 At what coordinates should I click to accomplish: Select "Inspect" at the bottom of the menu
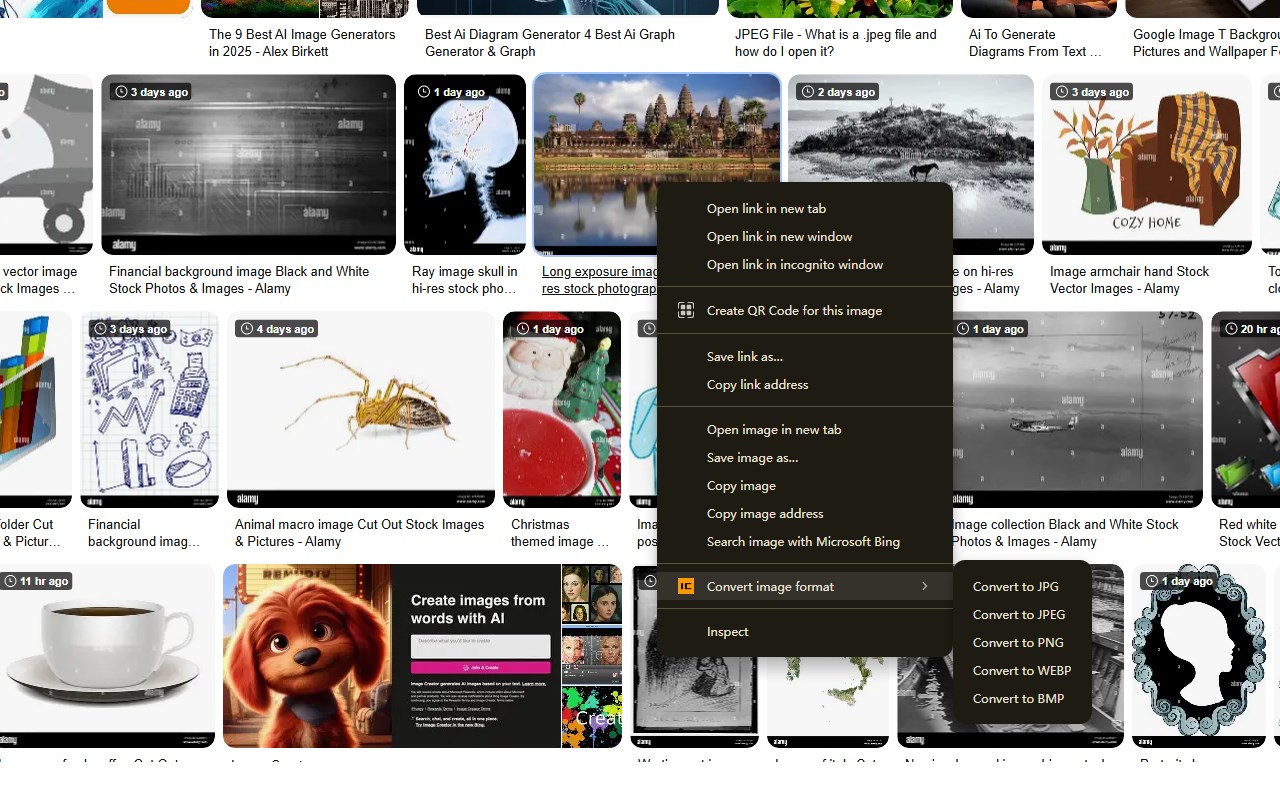coord(727,631)
